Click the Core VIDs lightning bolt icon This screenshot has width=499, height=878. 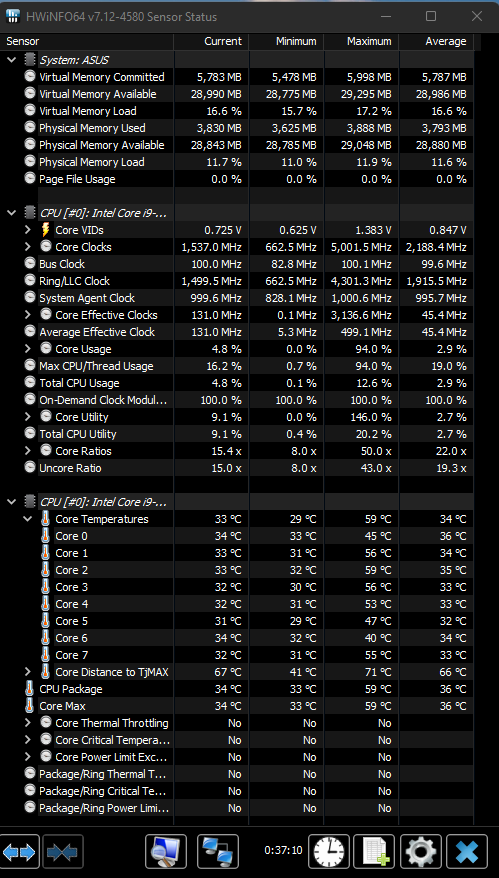(45, 230)
